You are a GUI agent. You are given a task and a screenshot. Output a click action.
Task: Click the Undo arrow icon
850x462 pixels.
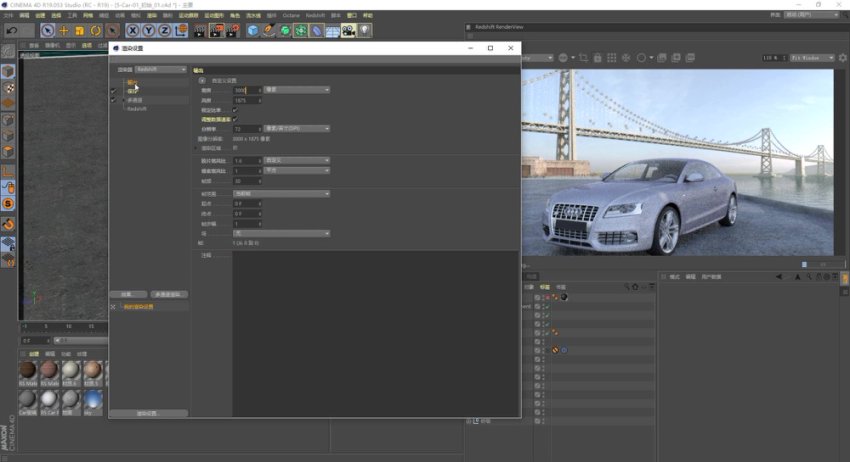[x=12, y=31]
